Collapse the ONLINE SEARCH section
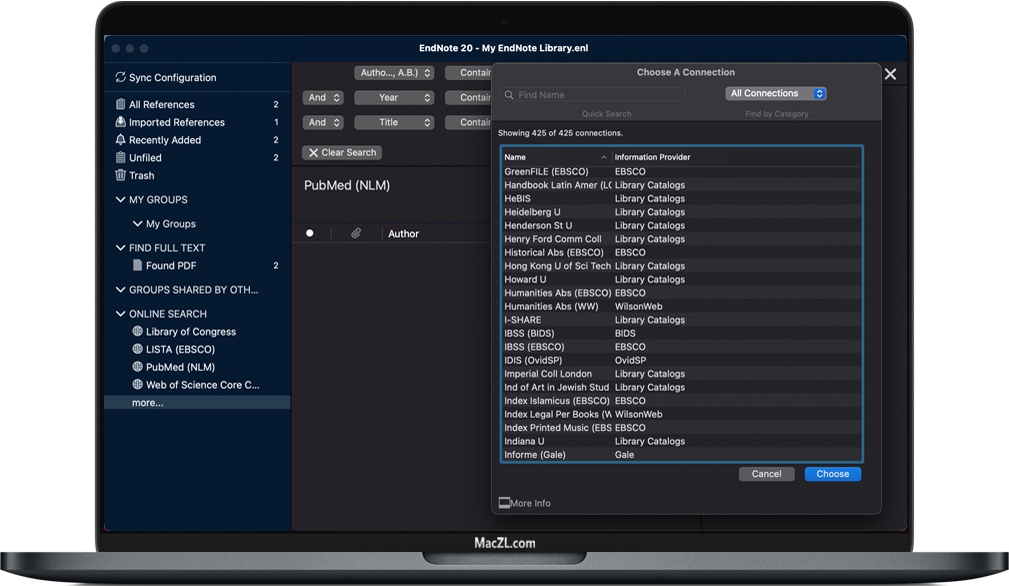This screenshot has width=1009, height=586. tap(121, 314)
